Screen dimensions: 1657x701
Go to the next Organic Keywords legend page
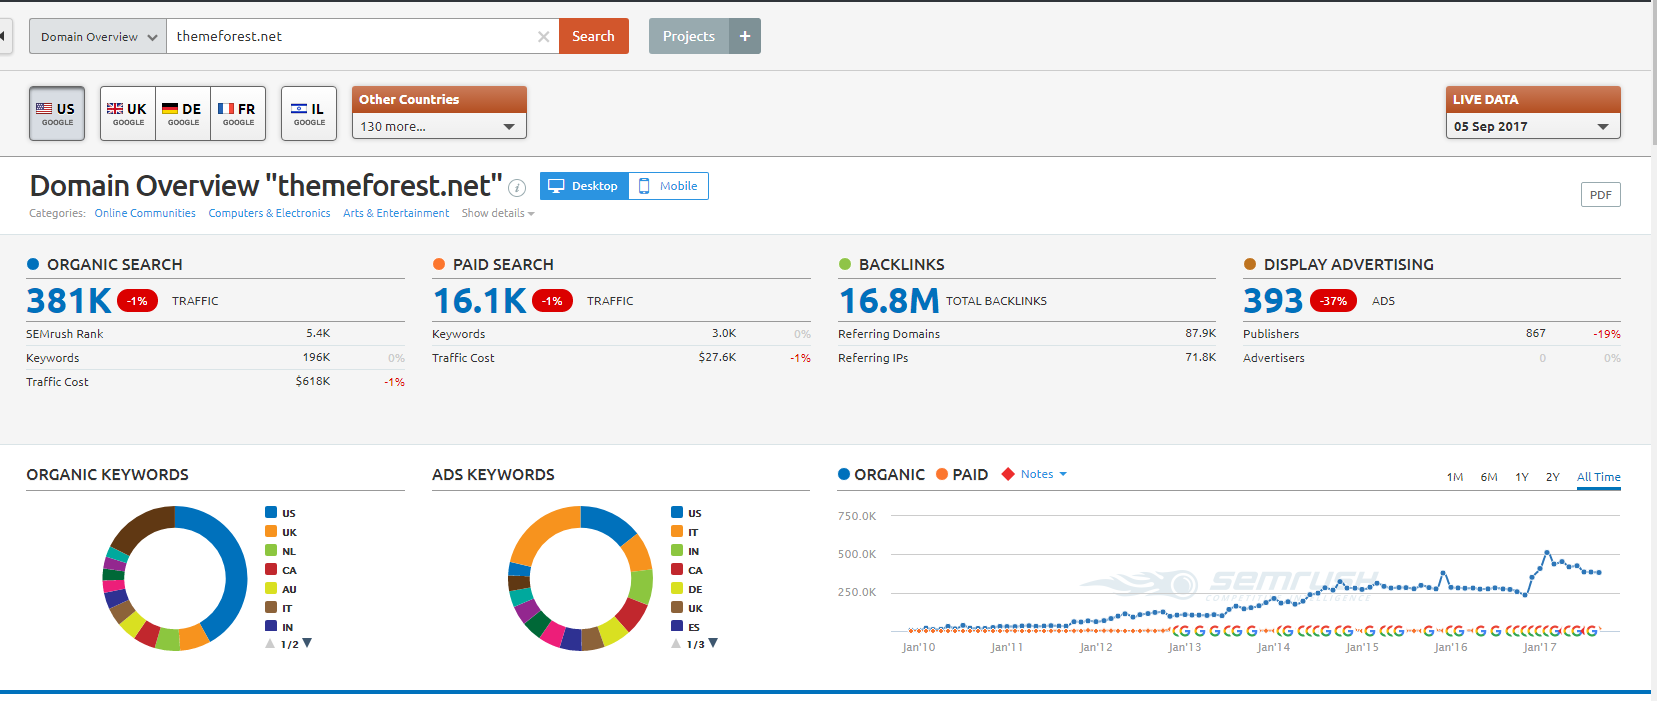[x=307, y=643]
